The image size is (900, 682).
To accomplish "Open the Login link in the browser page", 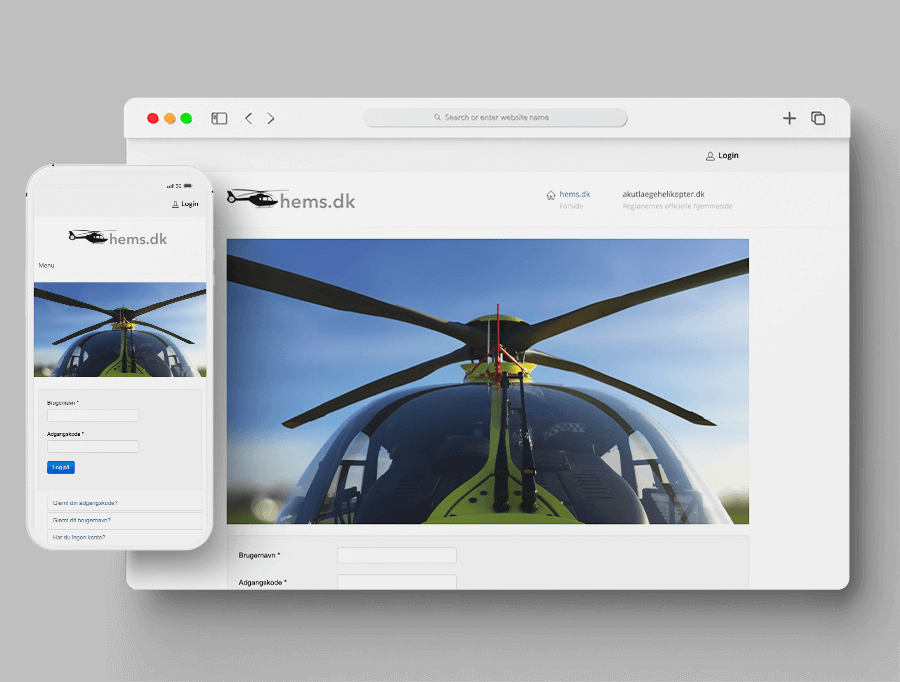I will point(722,156).
